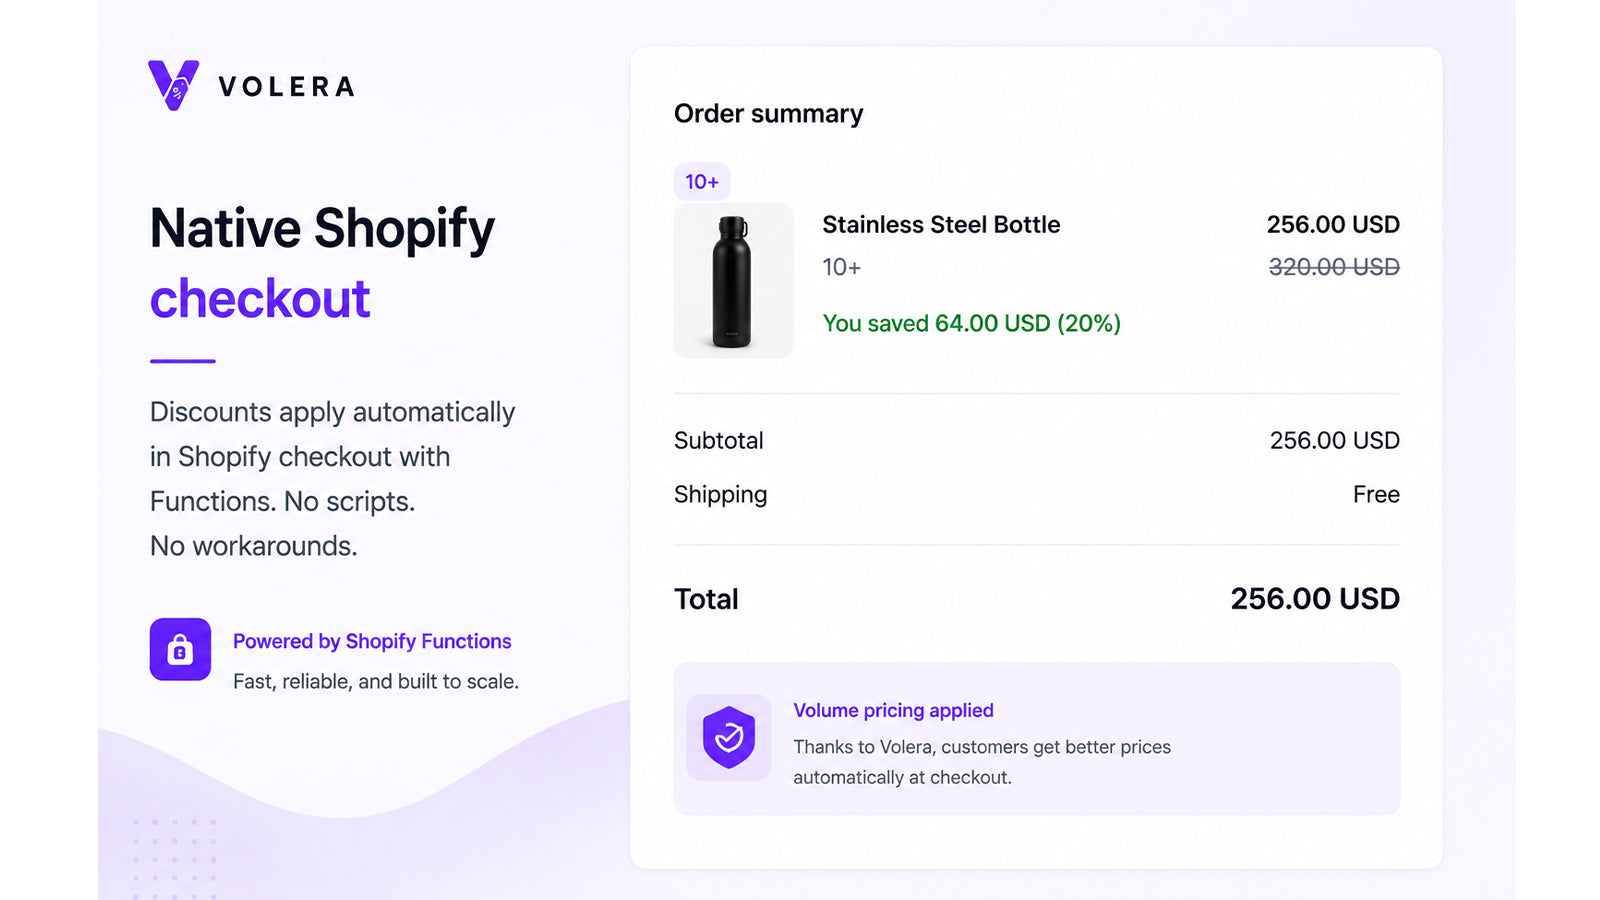Image resolution: width=1600 pixels, height=900 pixels.
Task: Open the Stainless Steel Bottle thumbnail
Action: coord(734,281)
